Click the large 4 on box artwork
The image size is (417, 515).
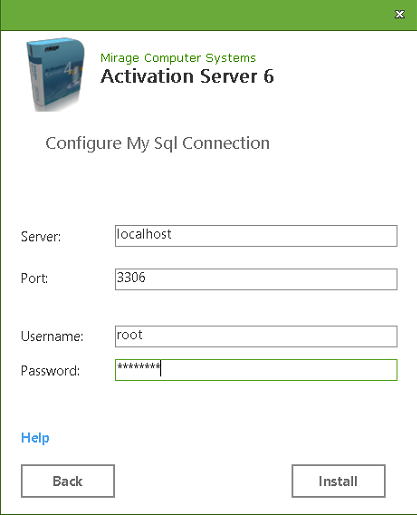[68, 69]
